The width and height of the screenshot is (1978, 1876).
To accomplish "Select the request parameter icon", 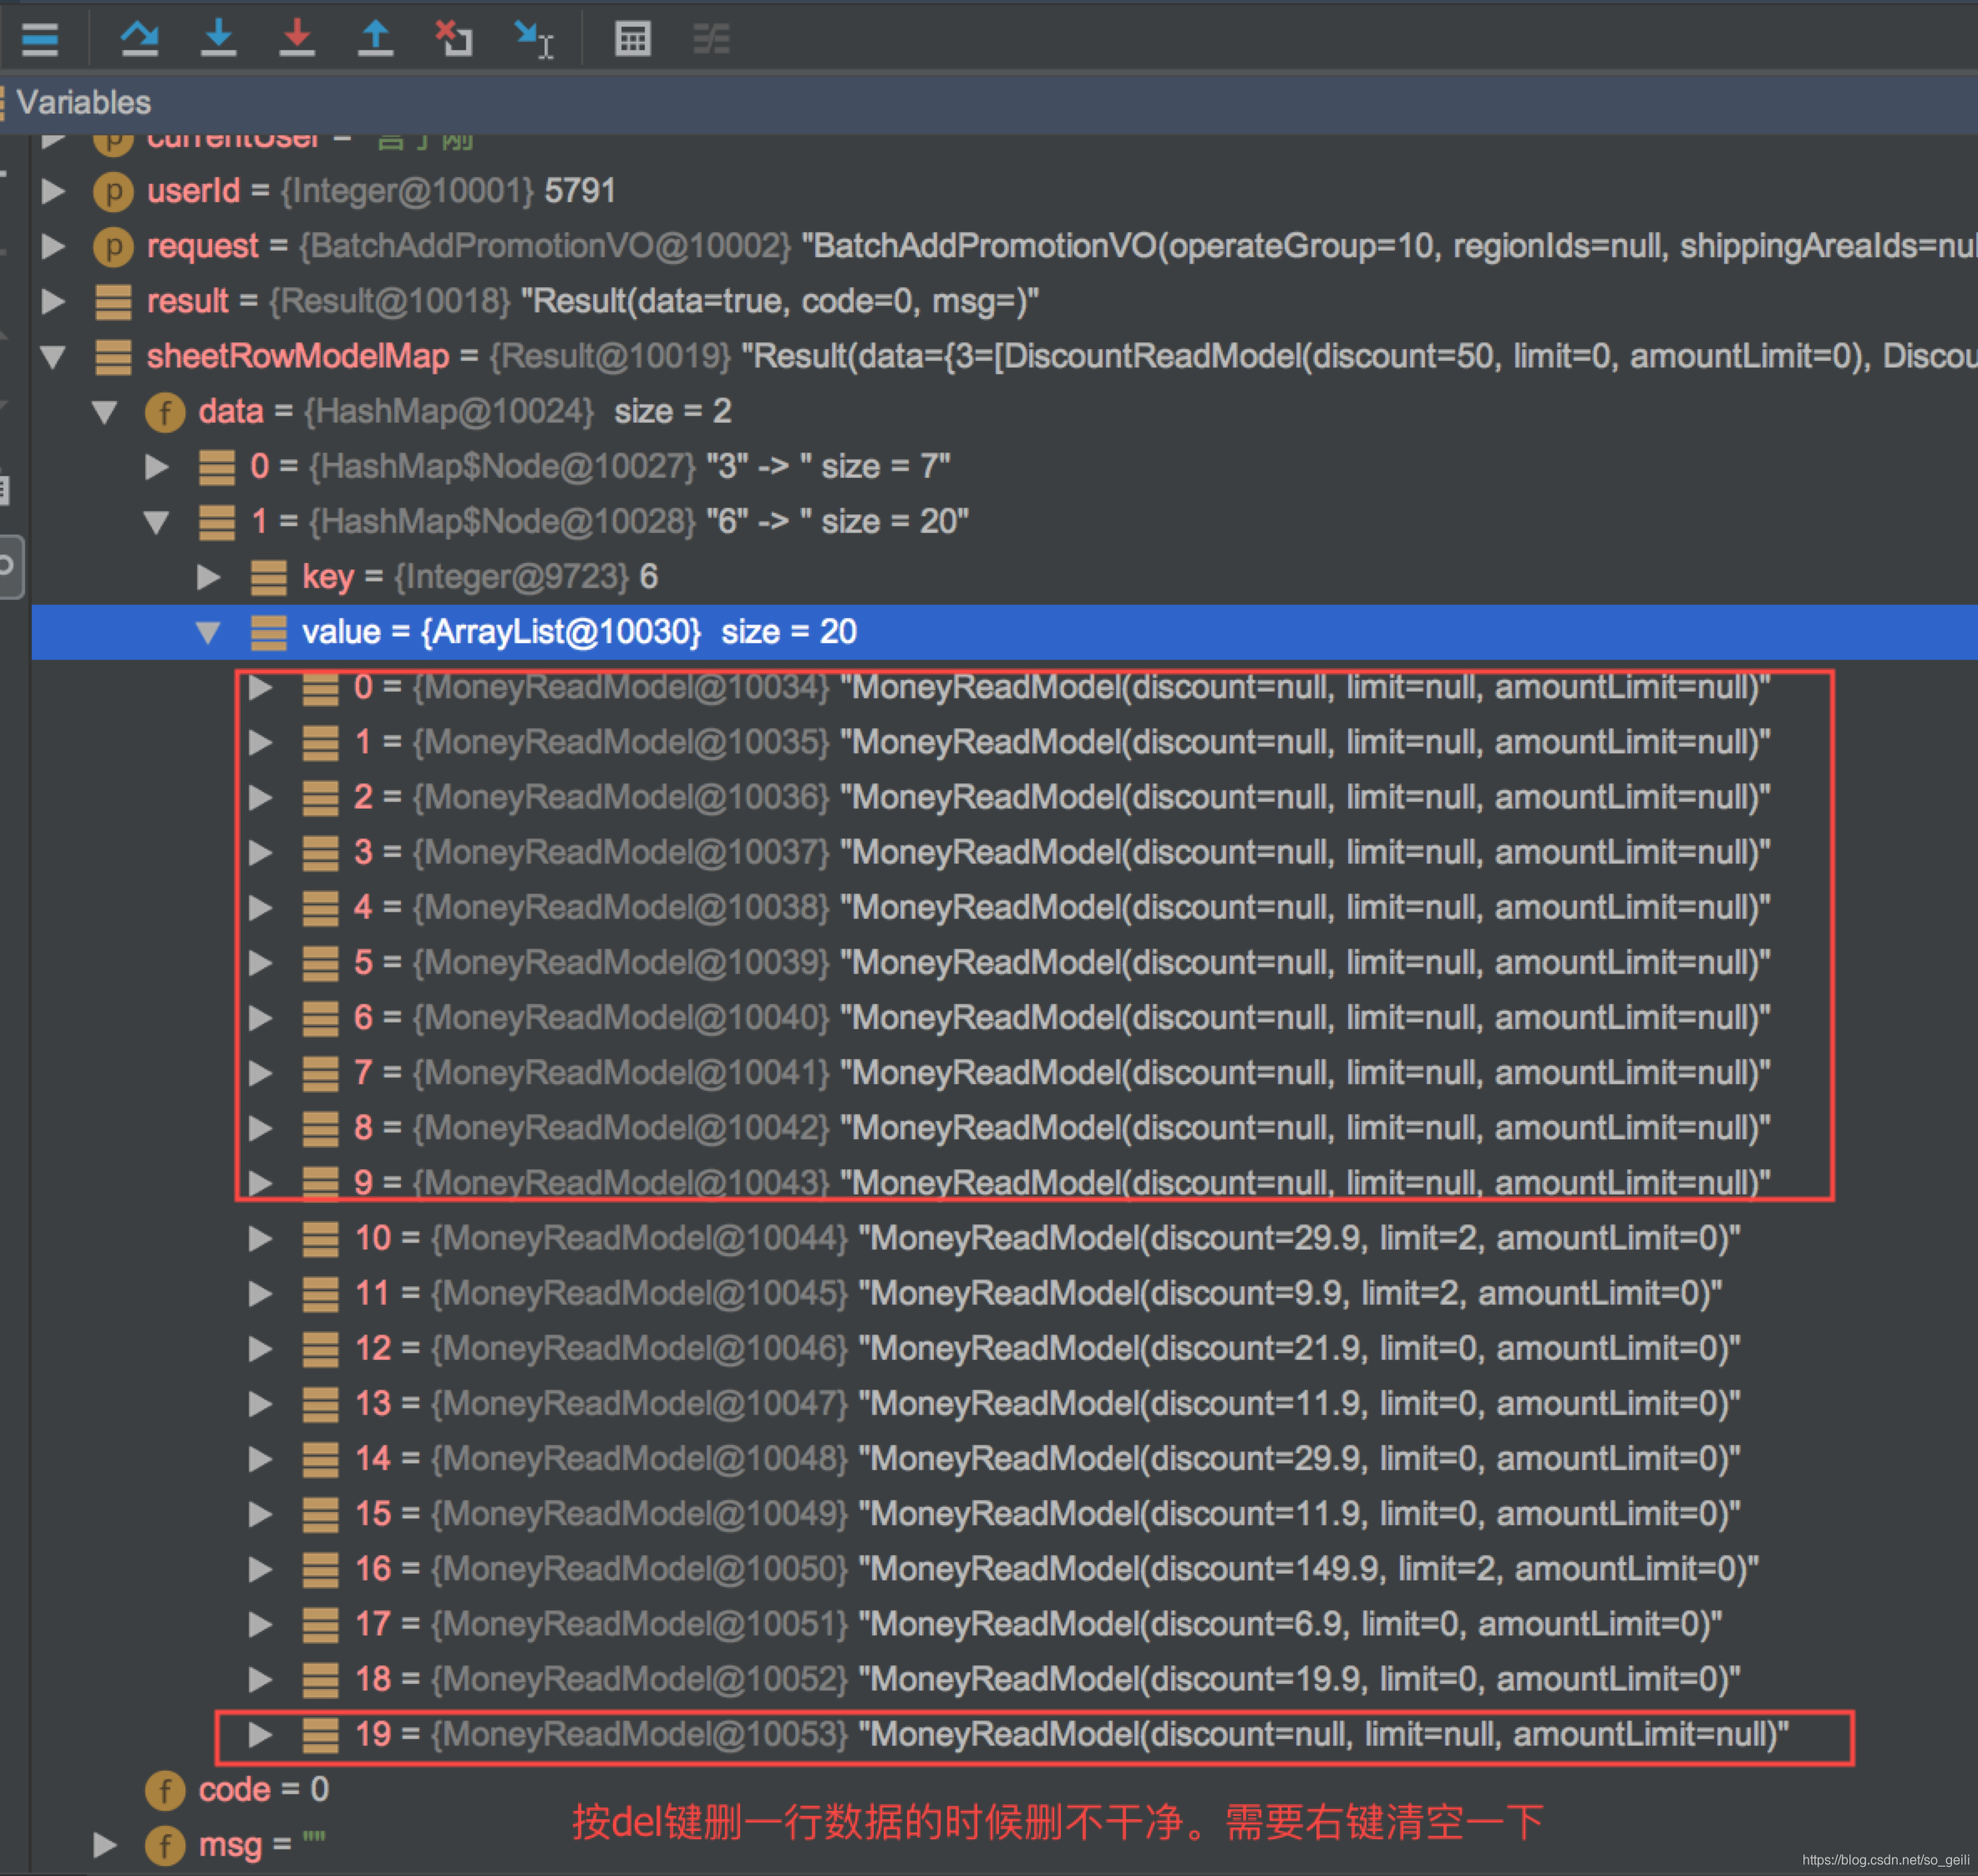I will 113,246.
